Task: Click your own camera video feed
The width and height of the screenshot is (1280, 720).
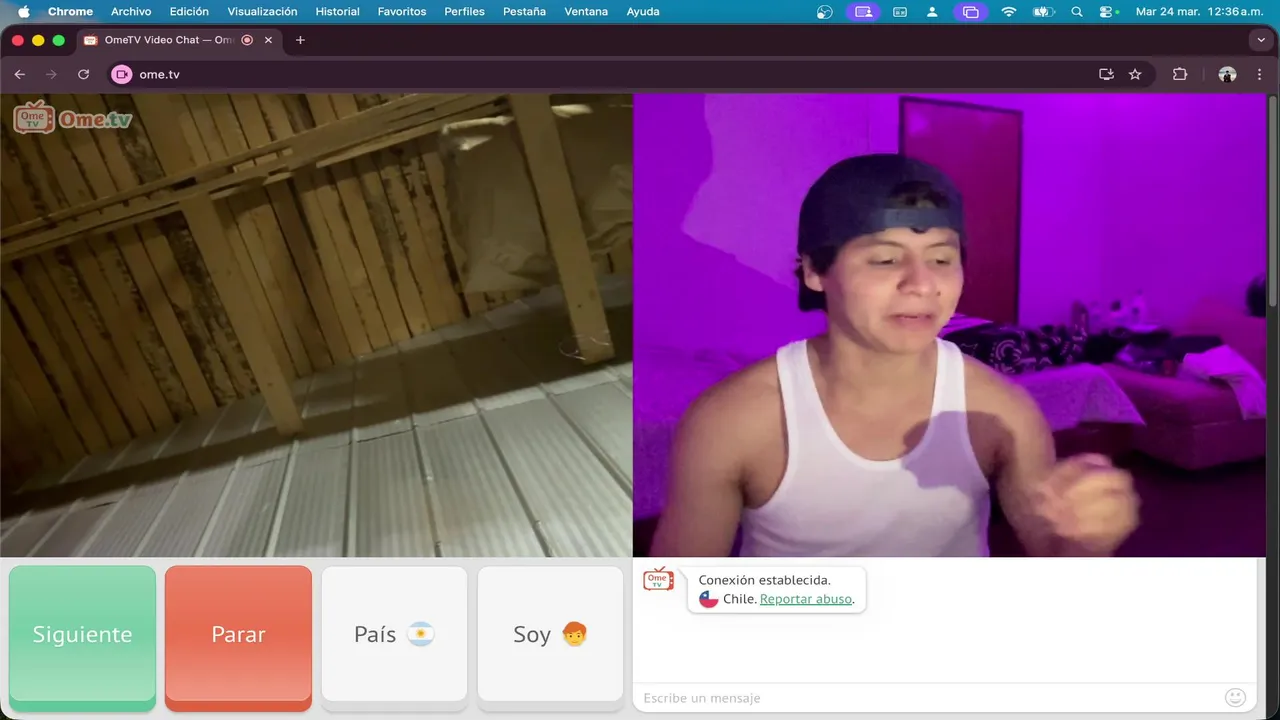Action: pos(950,325)
